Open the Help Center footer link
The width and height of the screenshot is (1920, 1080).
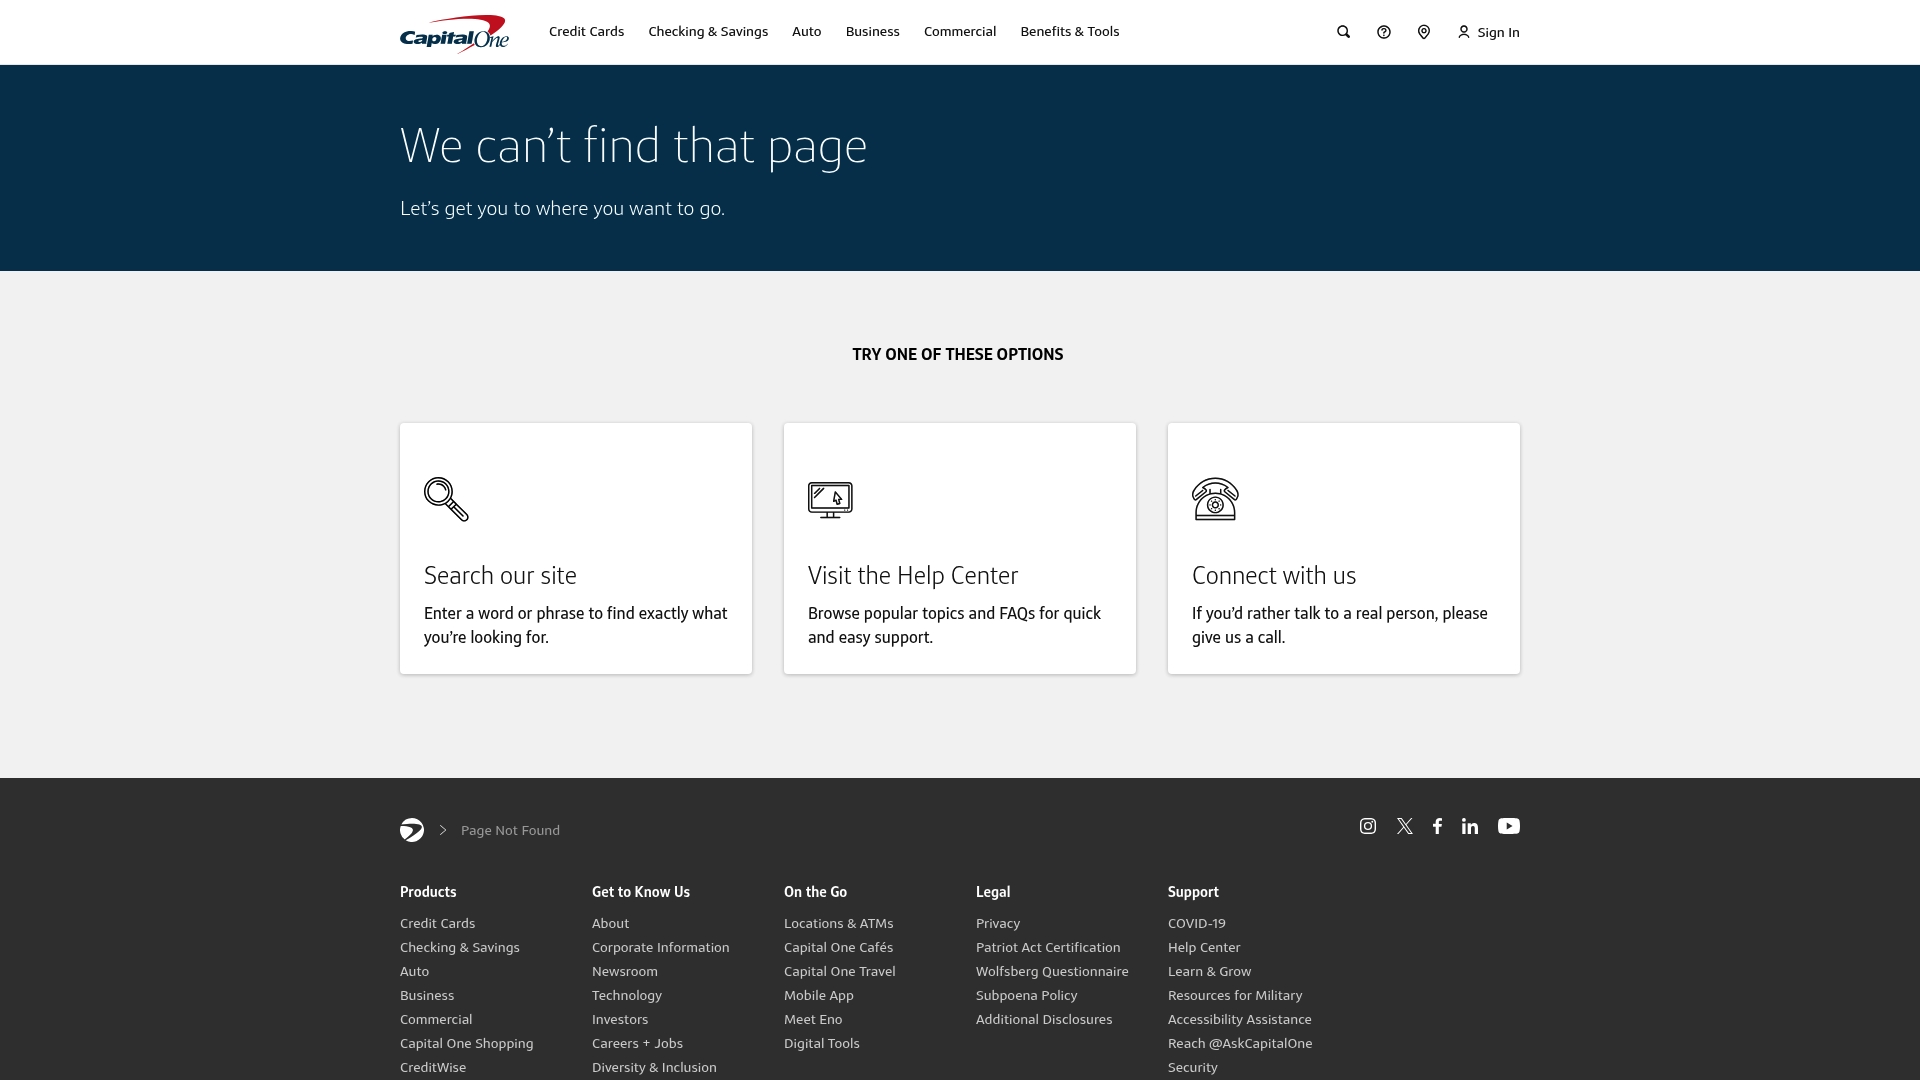[x=1204, y=947]
